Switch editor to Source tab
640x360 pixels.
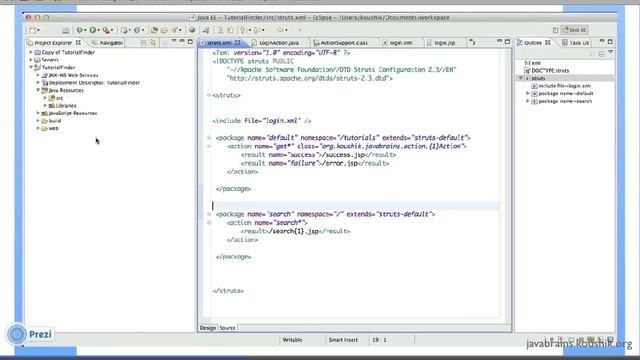(x=227, y=328)
